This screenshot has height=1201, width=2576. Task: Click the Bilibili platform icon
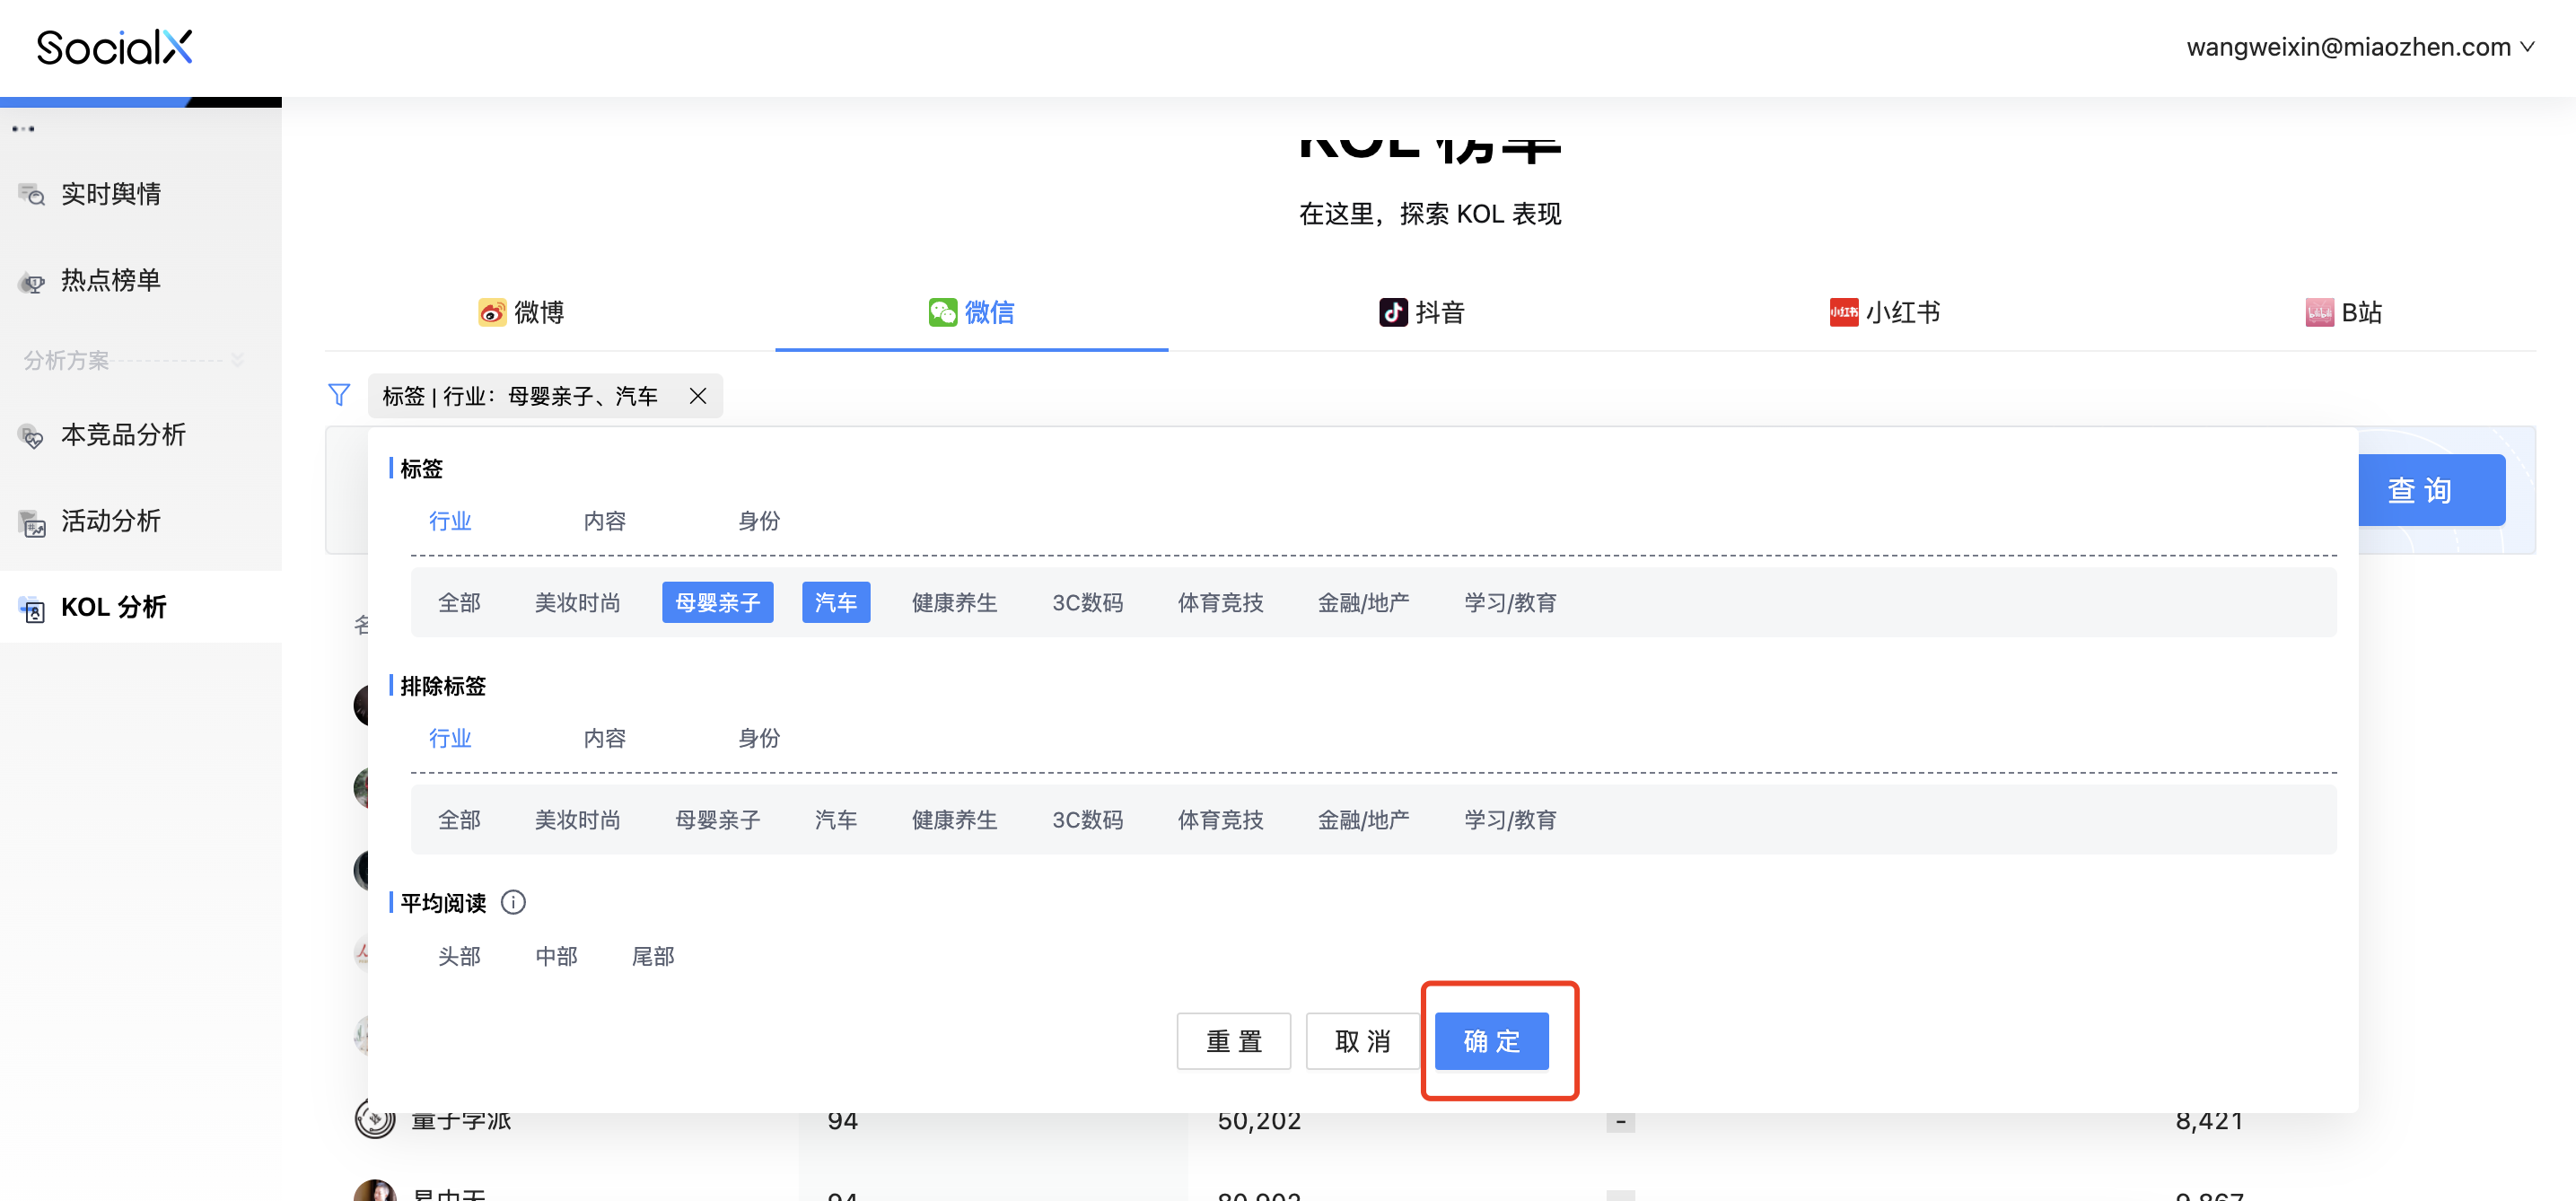coord(2319,313)
